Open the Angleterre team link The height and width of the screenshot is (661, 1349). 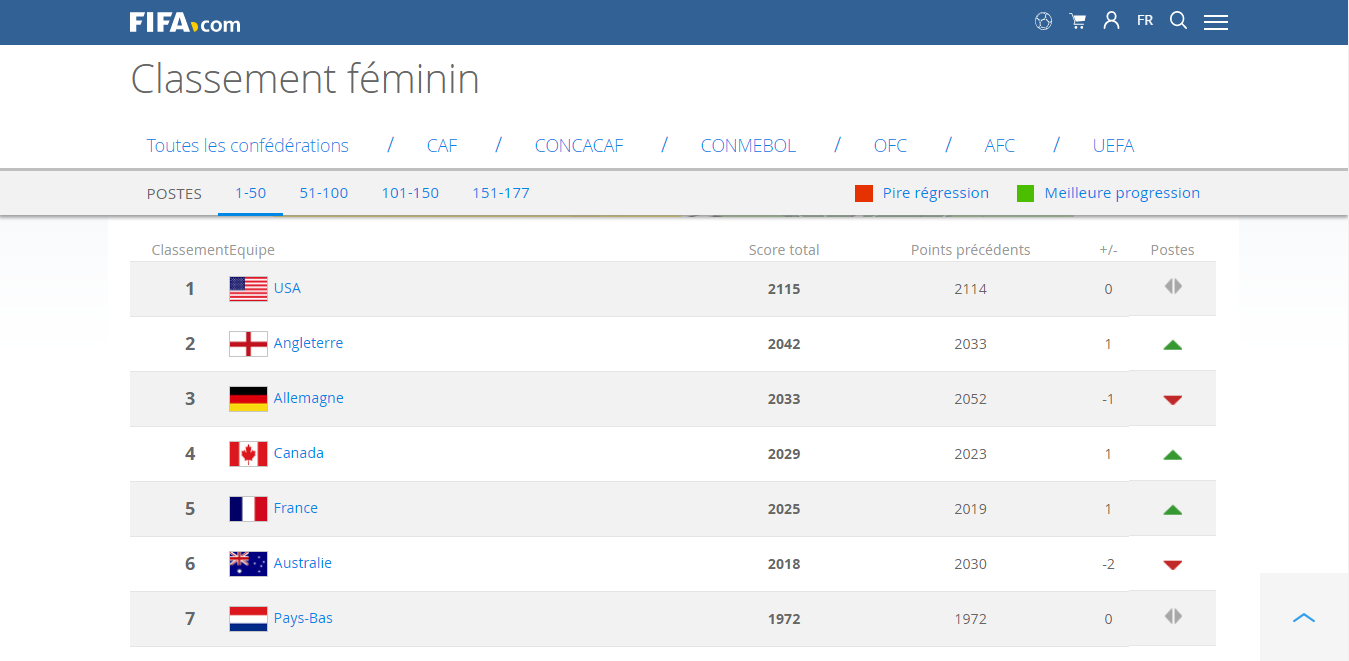(x=308, y=343)
